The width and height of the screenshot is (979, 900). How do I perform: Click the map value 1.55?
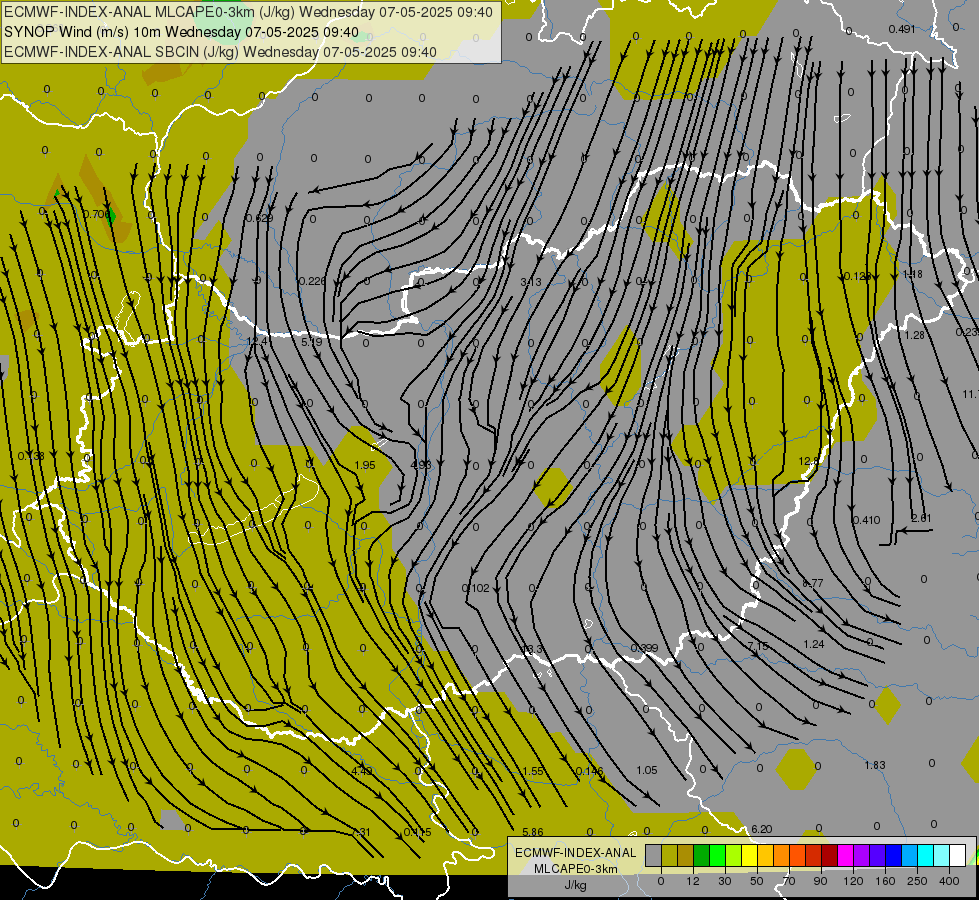pyautogui.click(x=533, y=771)
